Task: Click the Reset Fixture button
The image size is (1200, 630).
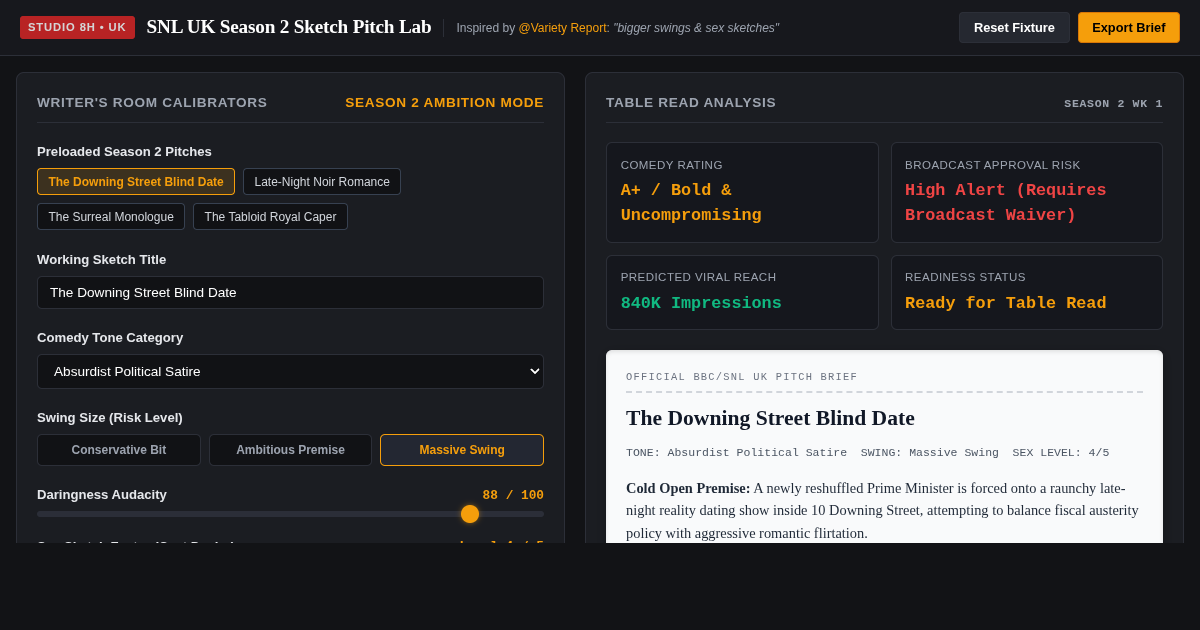Action: point(1014,27)
